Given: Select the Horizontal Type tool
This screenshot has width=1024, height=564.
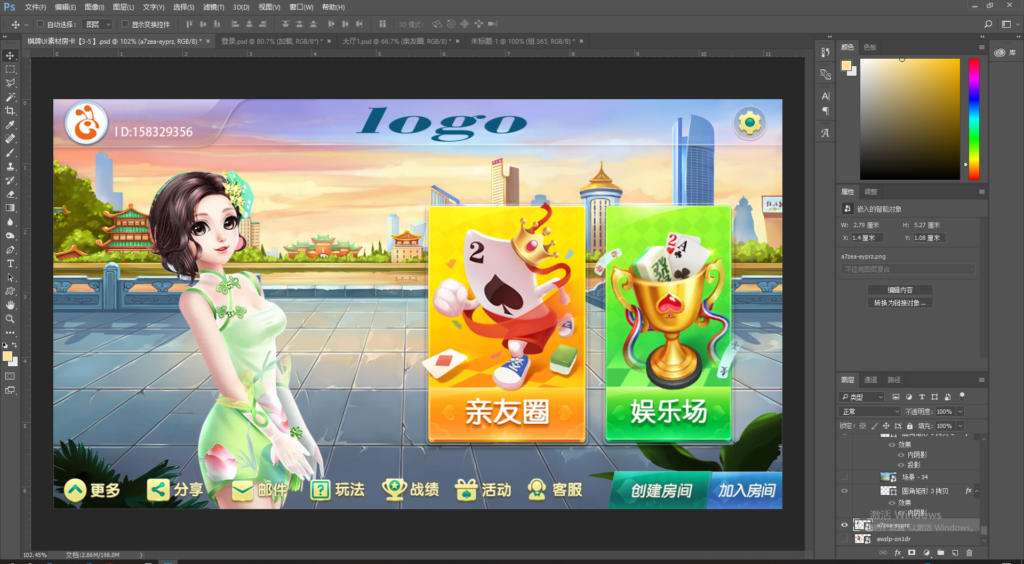Looking at the screenshot, I should 10,263.
